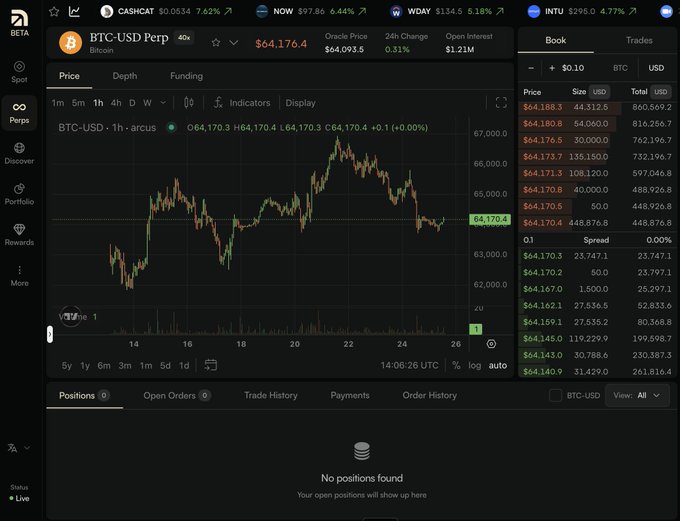Open the Payments tab
The image size is (680, 521).
350,395
